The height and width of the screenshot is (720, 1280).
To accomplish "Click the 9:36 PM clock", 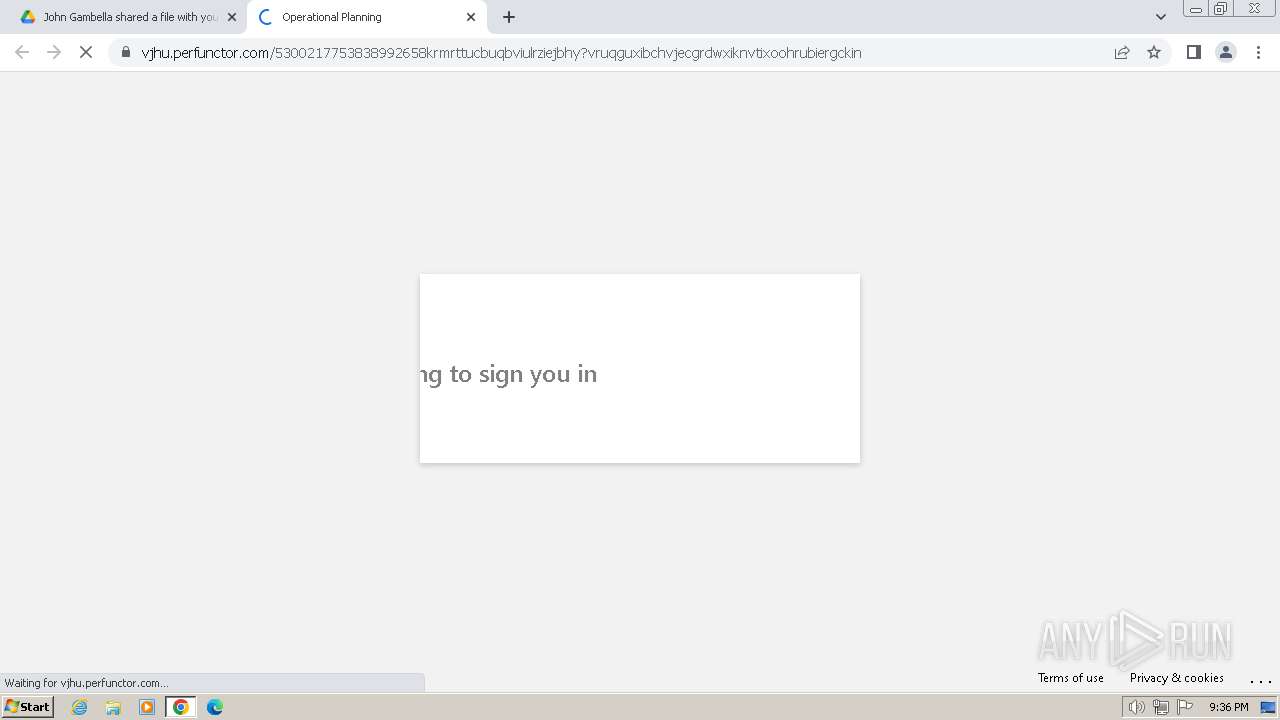I will (1228, 707).
